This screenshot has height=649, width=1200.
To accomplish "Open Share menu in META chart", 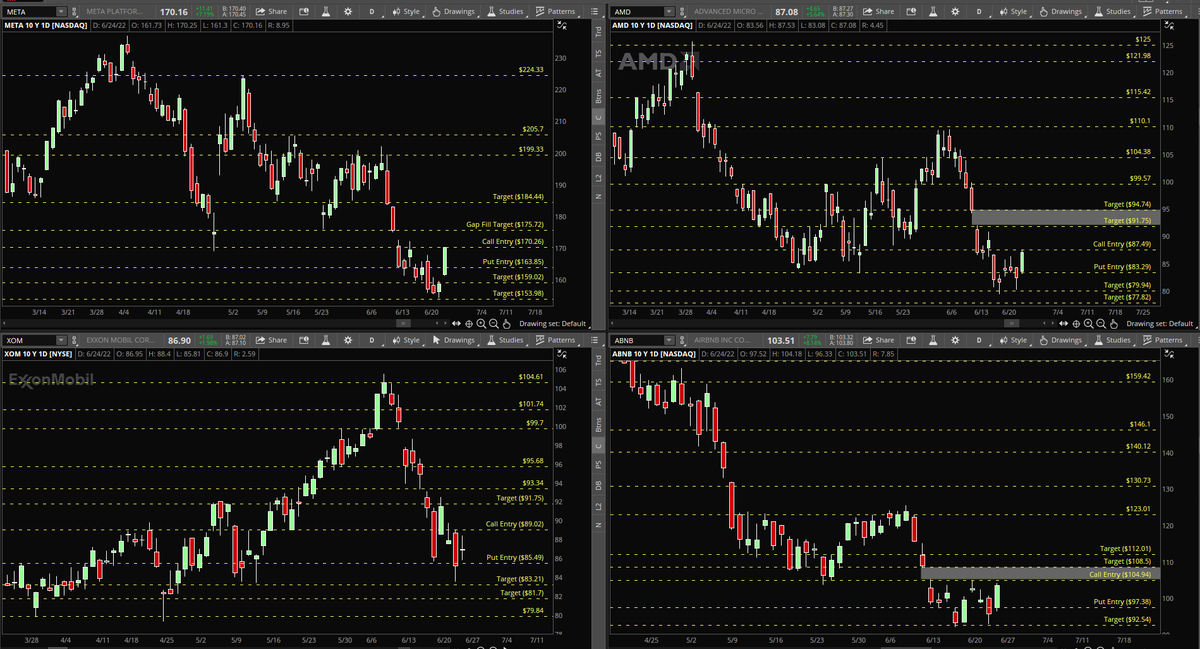I will coord(271,11).
